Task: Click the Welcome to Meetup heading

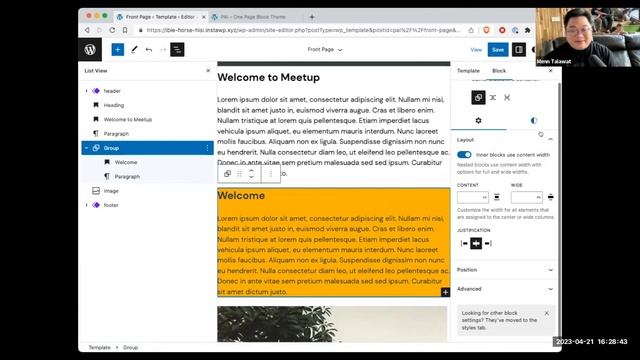Action: (x=269, y=78)
